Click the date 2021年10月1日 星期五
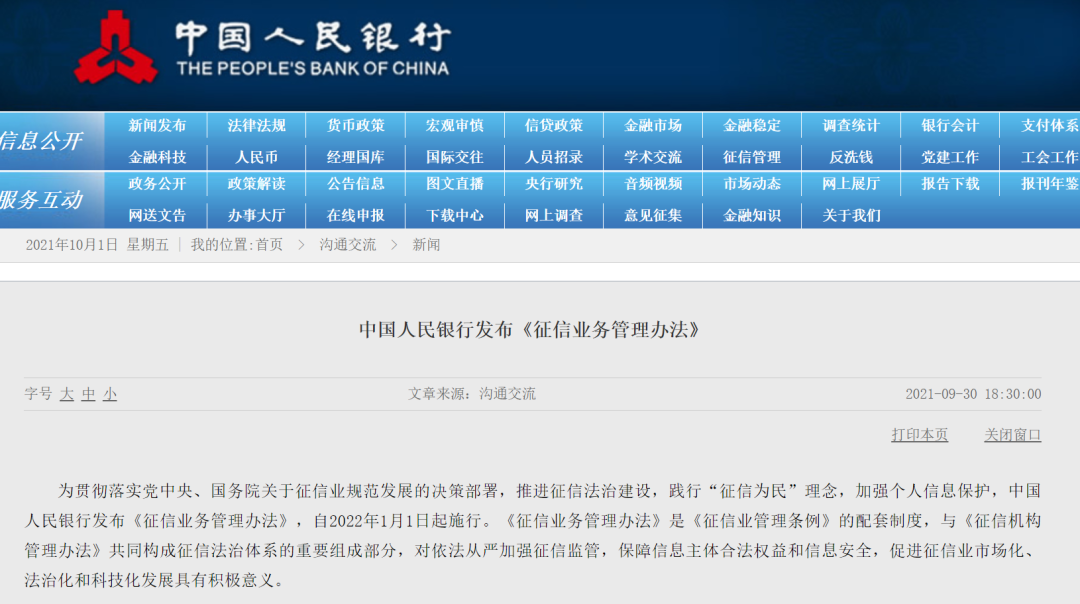1080x604 pixels. 97,244
